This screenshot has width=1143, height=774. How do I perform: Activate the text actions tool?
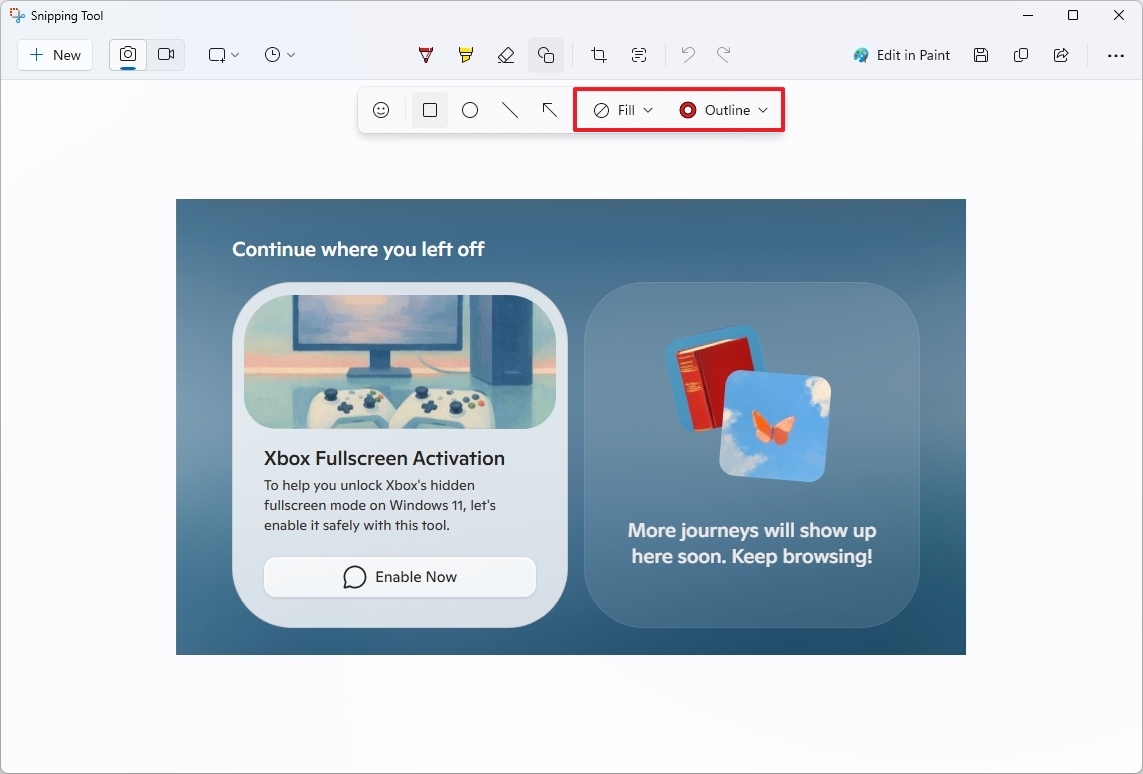pyautogui.click(x=638, y=55)
